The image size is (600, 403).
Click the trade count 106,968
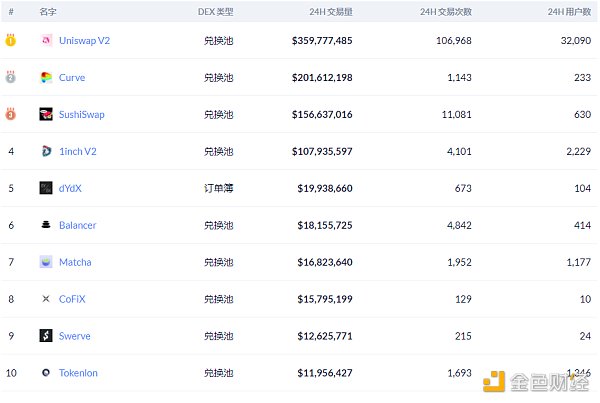coord(454,41)
